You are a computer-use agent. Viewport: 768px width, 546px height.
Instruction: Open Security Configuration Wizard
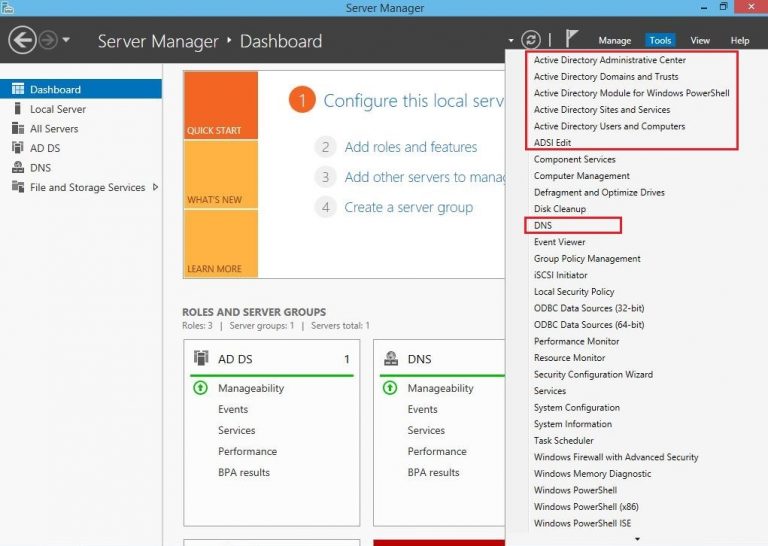point(593,375)
